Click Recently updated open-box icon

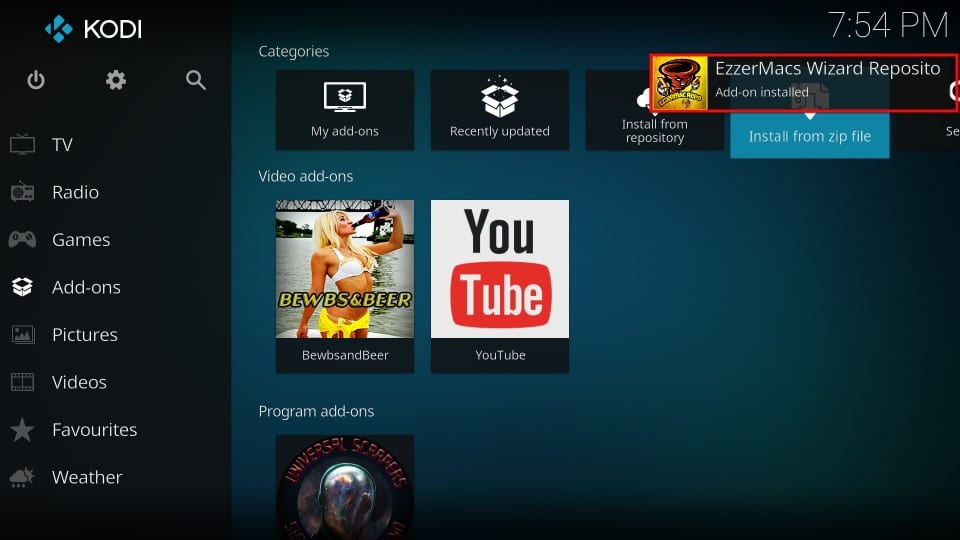(x=500, y=97)
